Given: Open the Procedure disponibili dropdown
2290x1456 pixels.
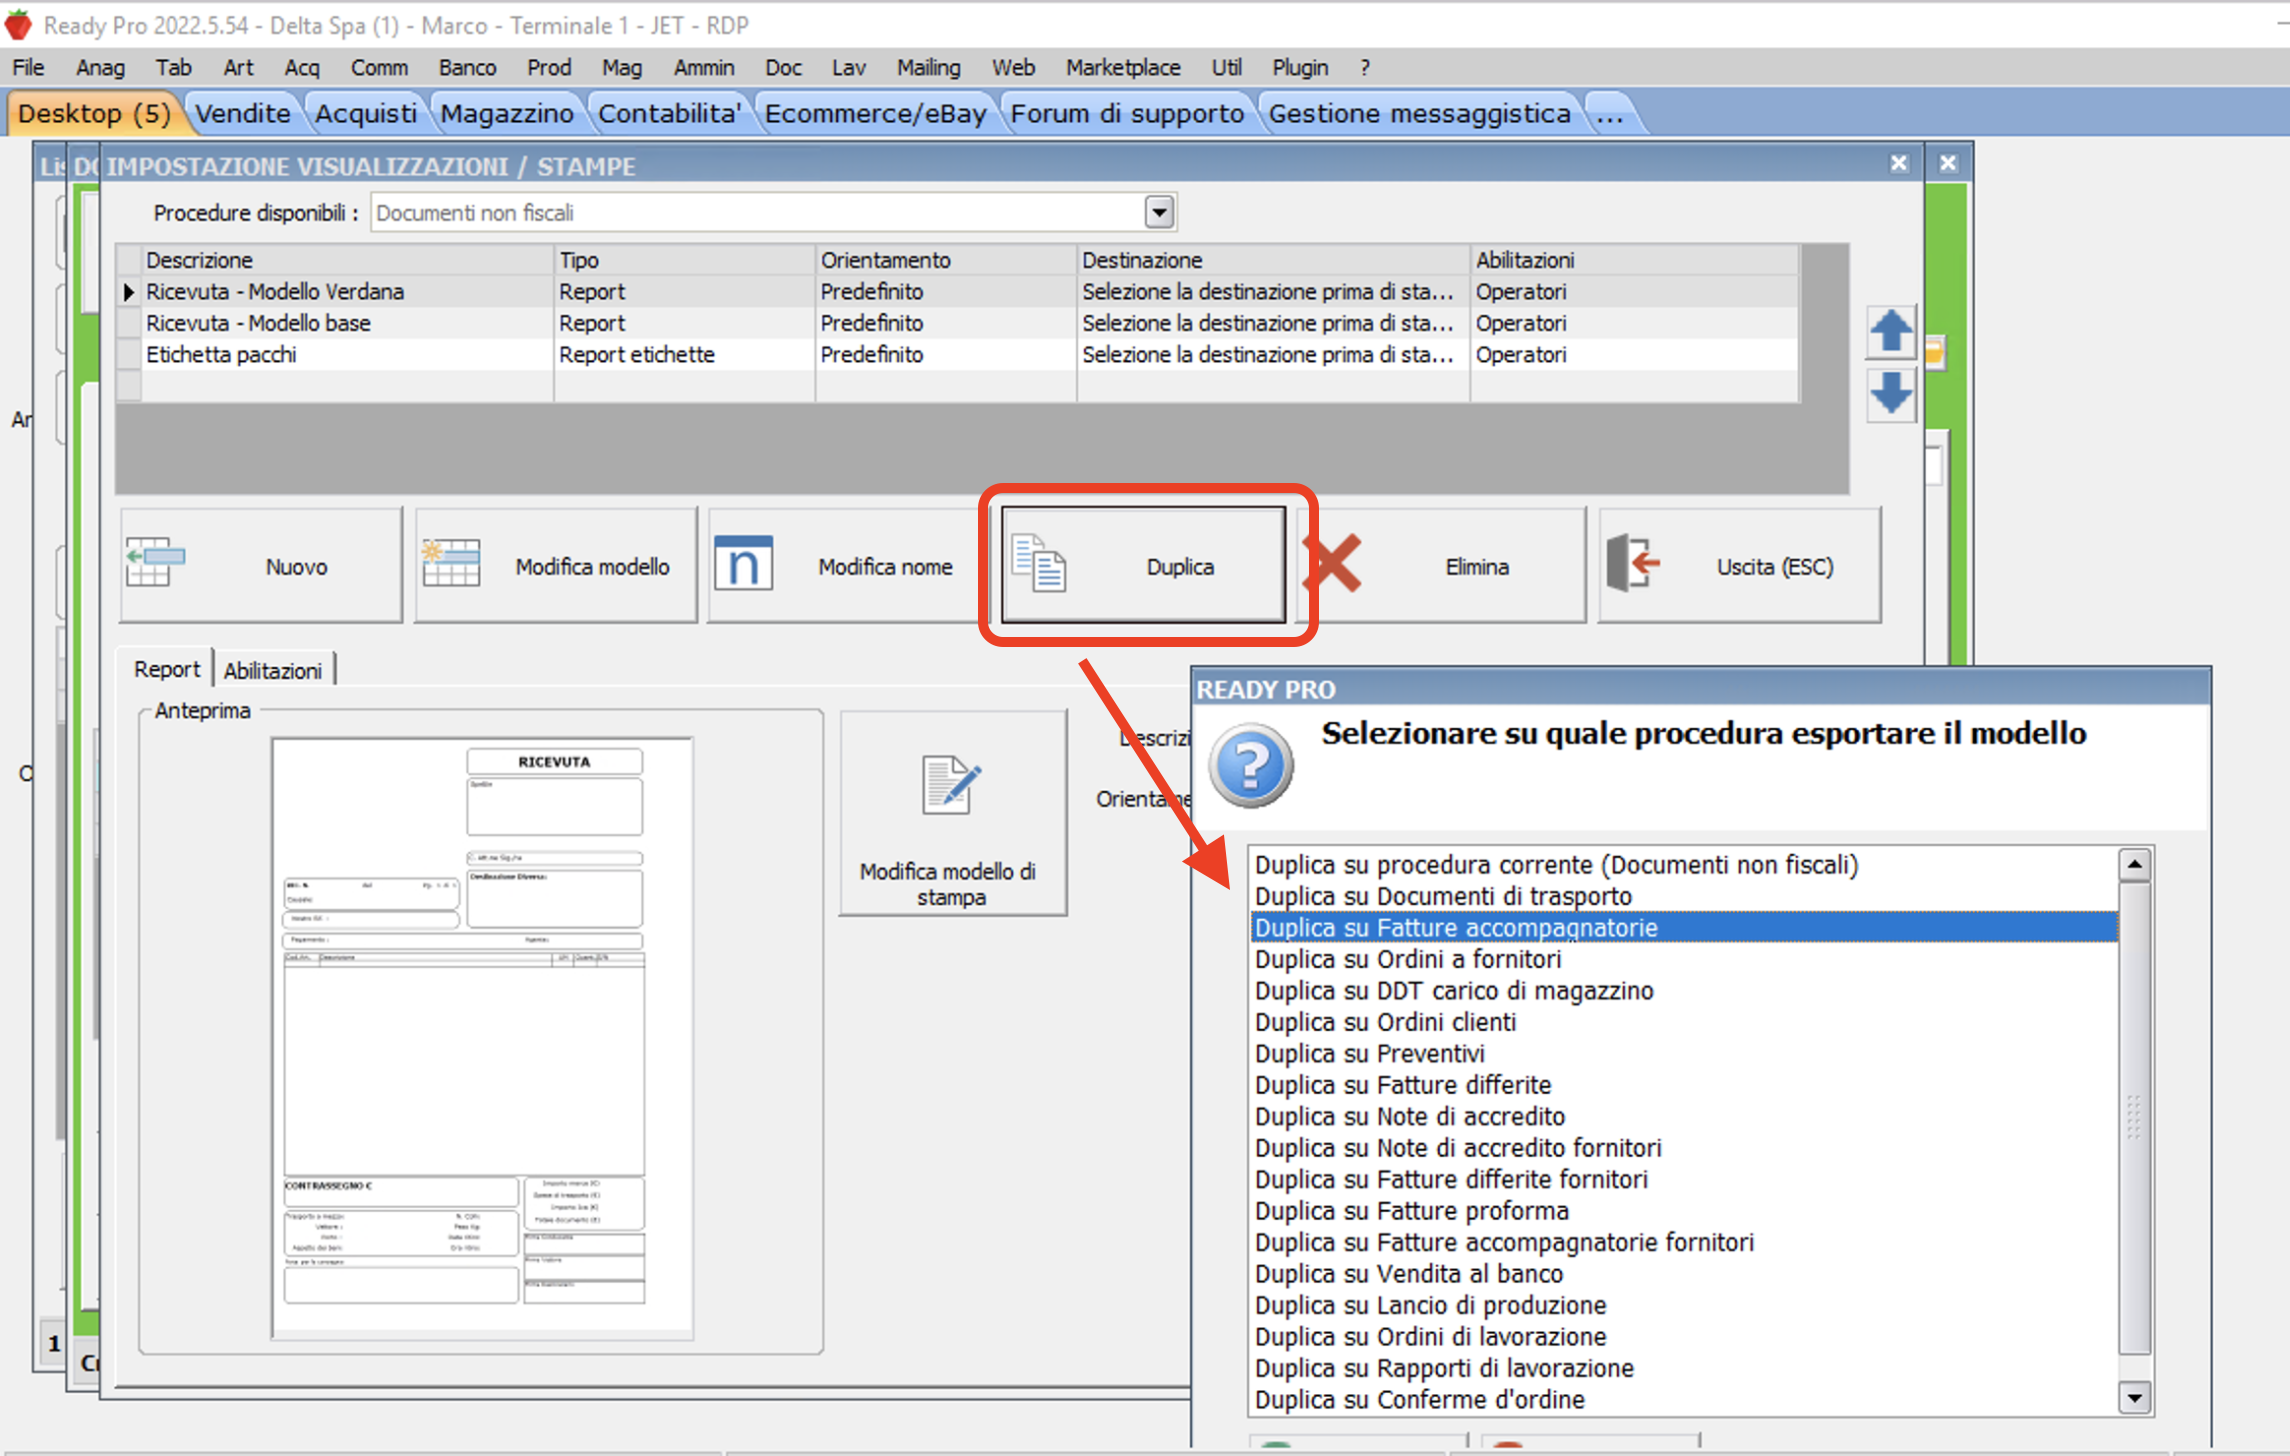Looking at the screenshot, I should pyautogui.click(x=1158, y=212).
